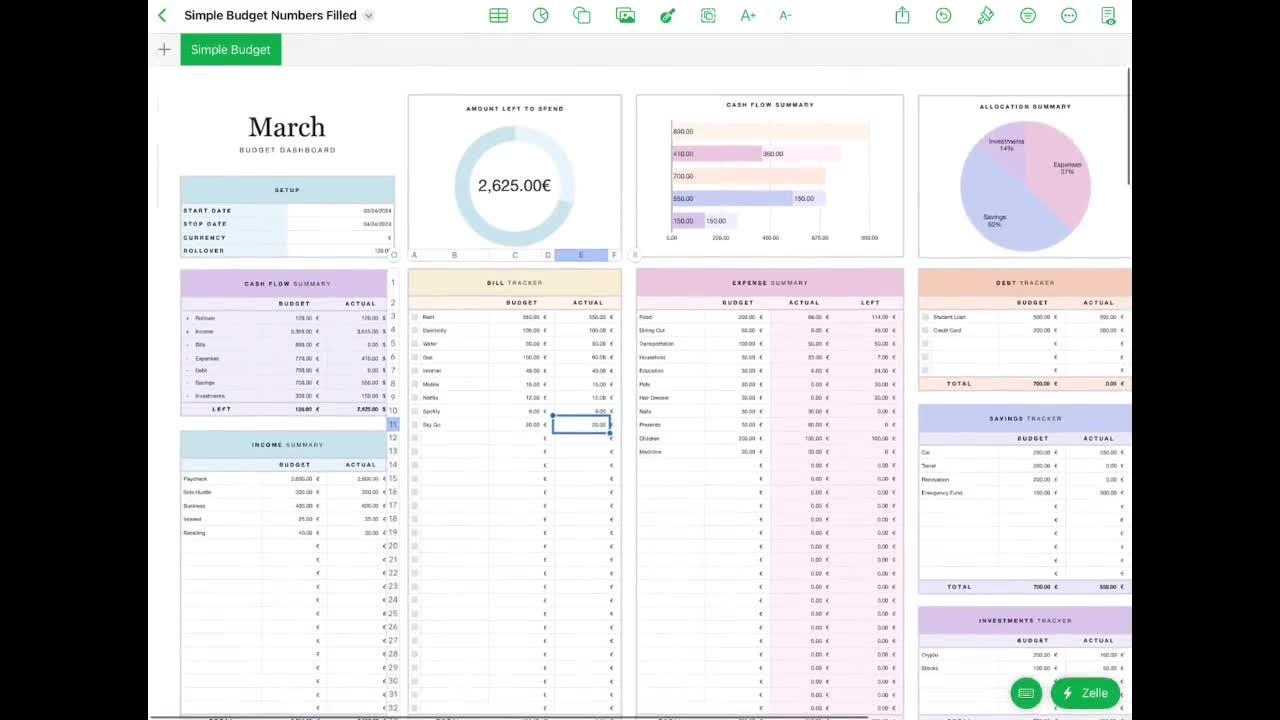Viewport: 1280px width, 720px height.
Task: Select column header E in the spreadsheet
Action: tap(581, 255)
